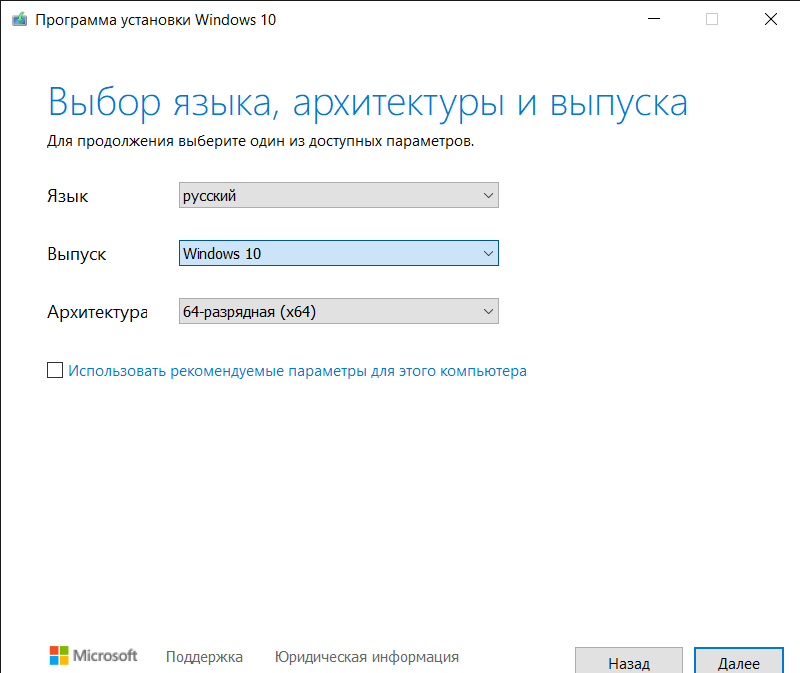Click the Windows setup icon in the title bar
Screen dimensions: 800x673
click(19, 19)
